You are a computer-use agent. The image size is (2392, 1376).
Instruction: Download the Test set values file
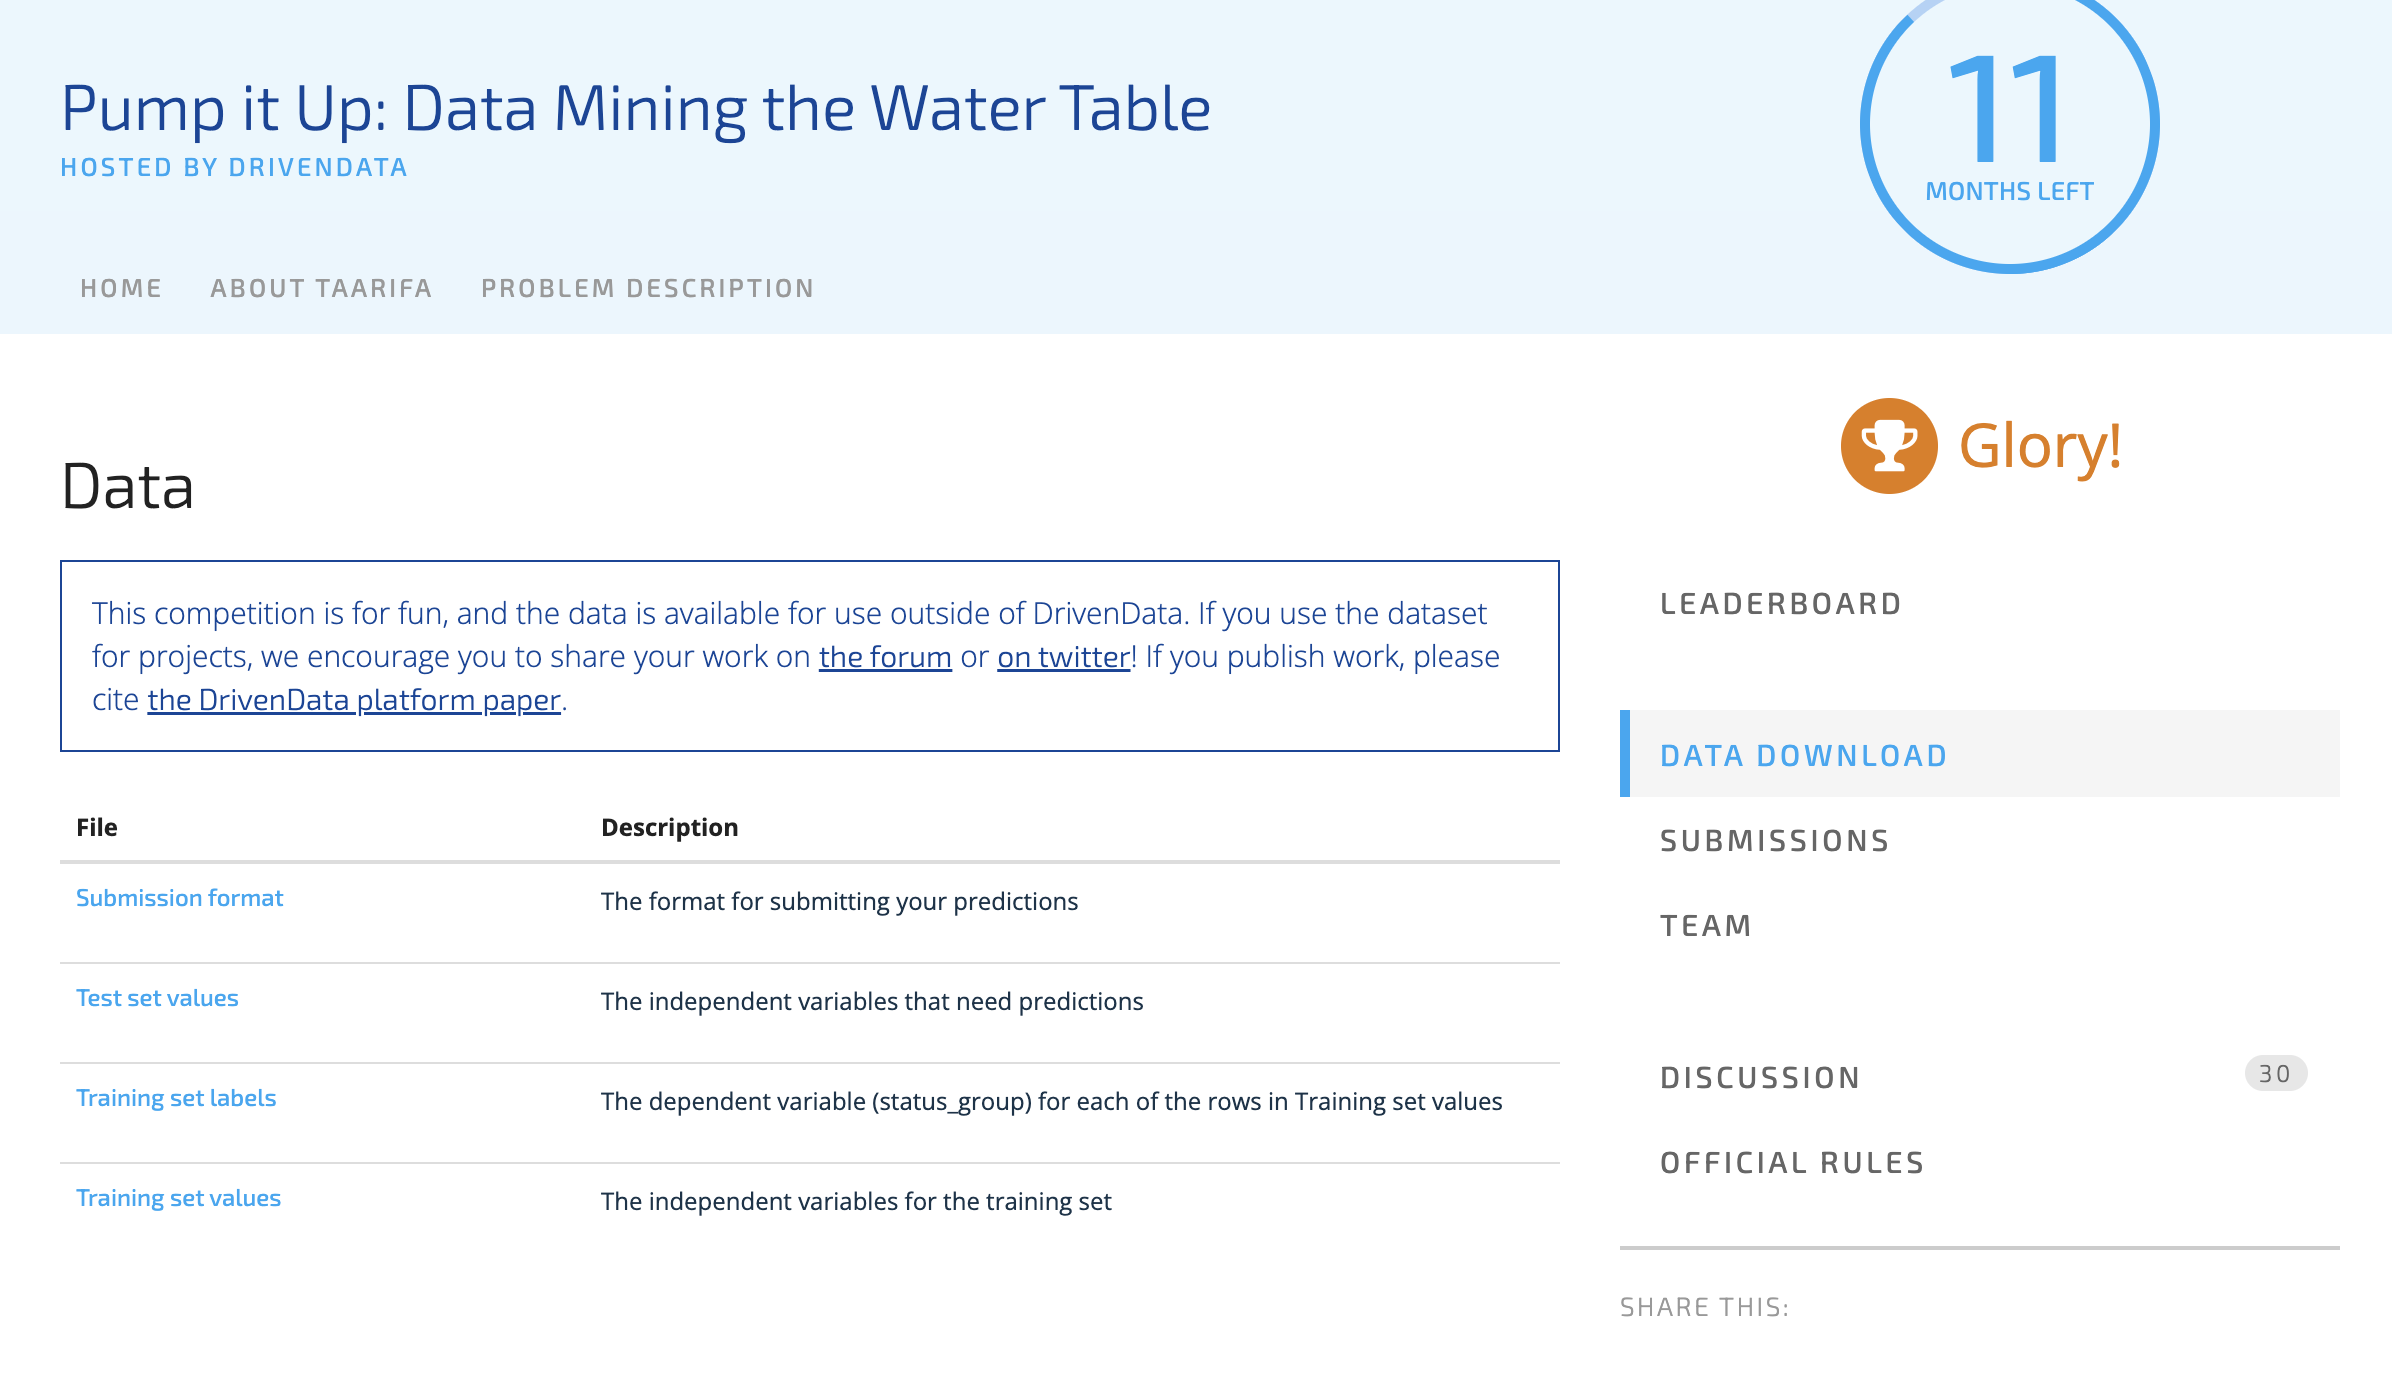(x=158, y=998)
